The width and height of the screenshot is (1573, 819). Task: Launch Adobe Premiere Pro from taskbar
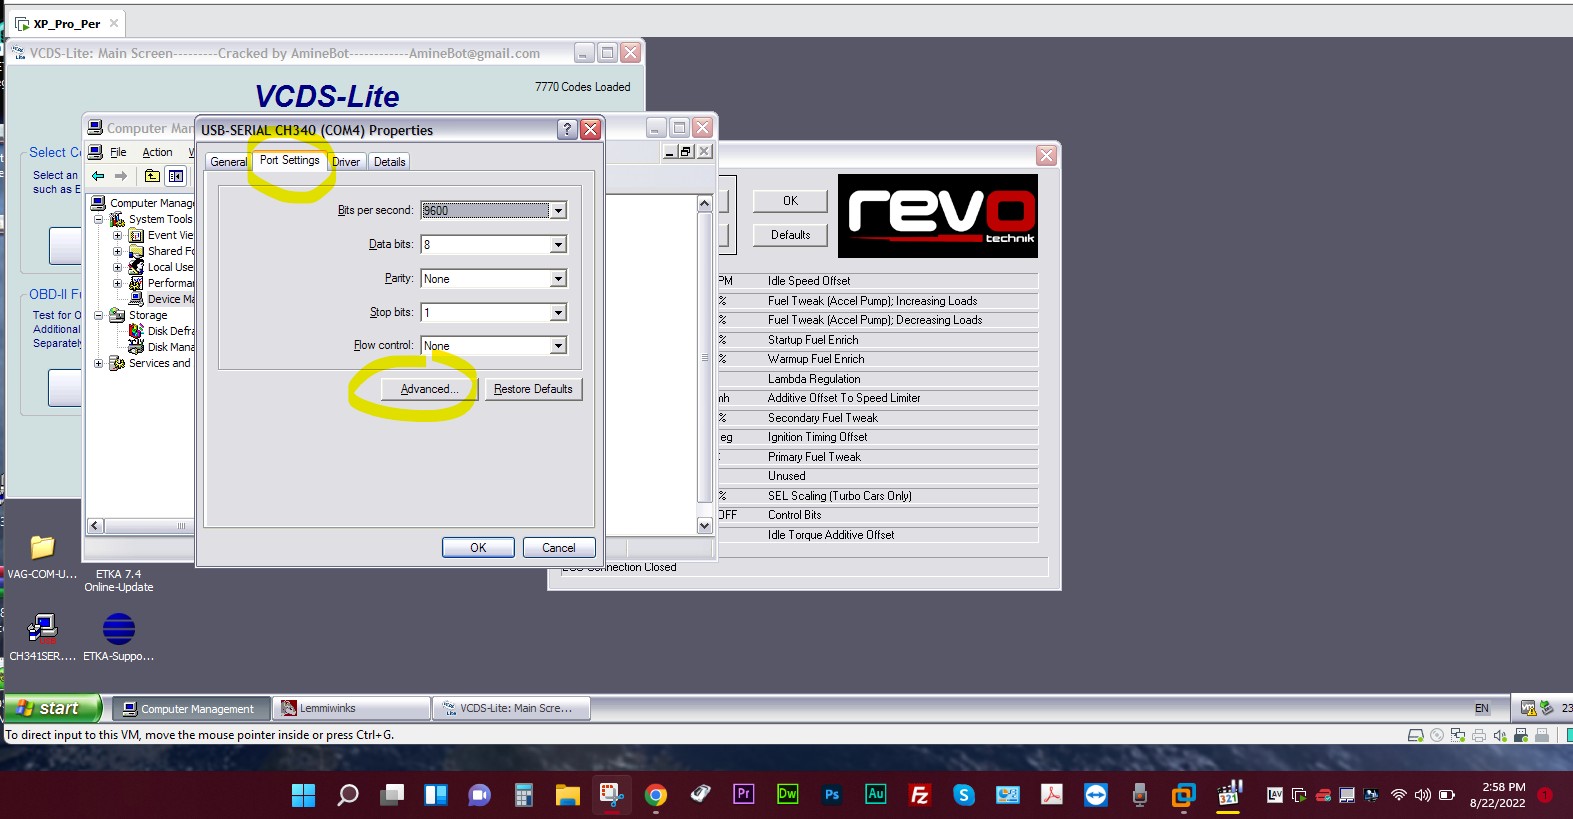point(744,794)
